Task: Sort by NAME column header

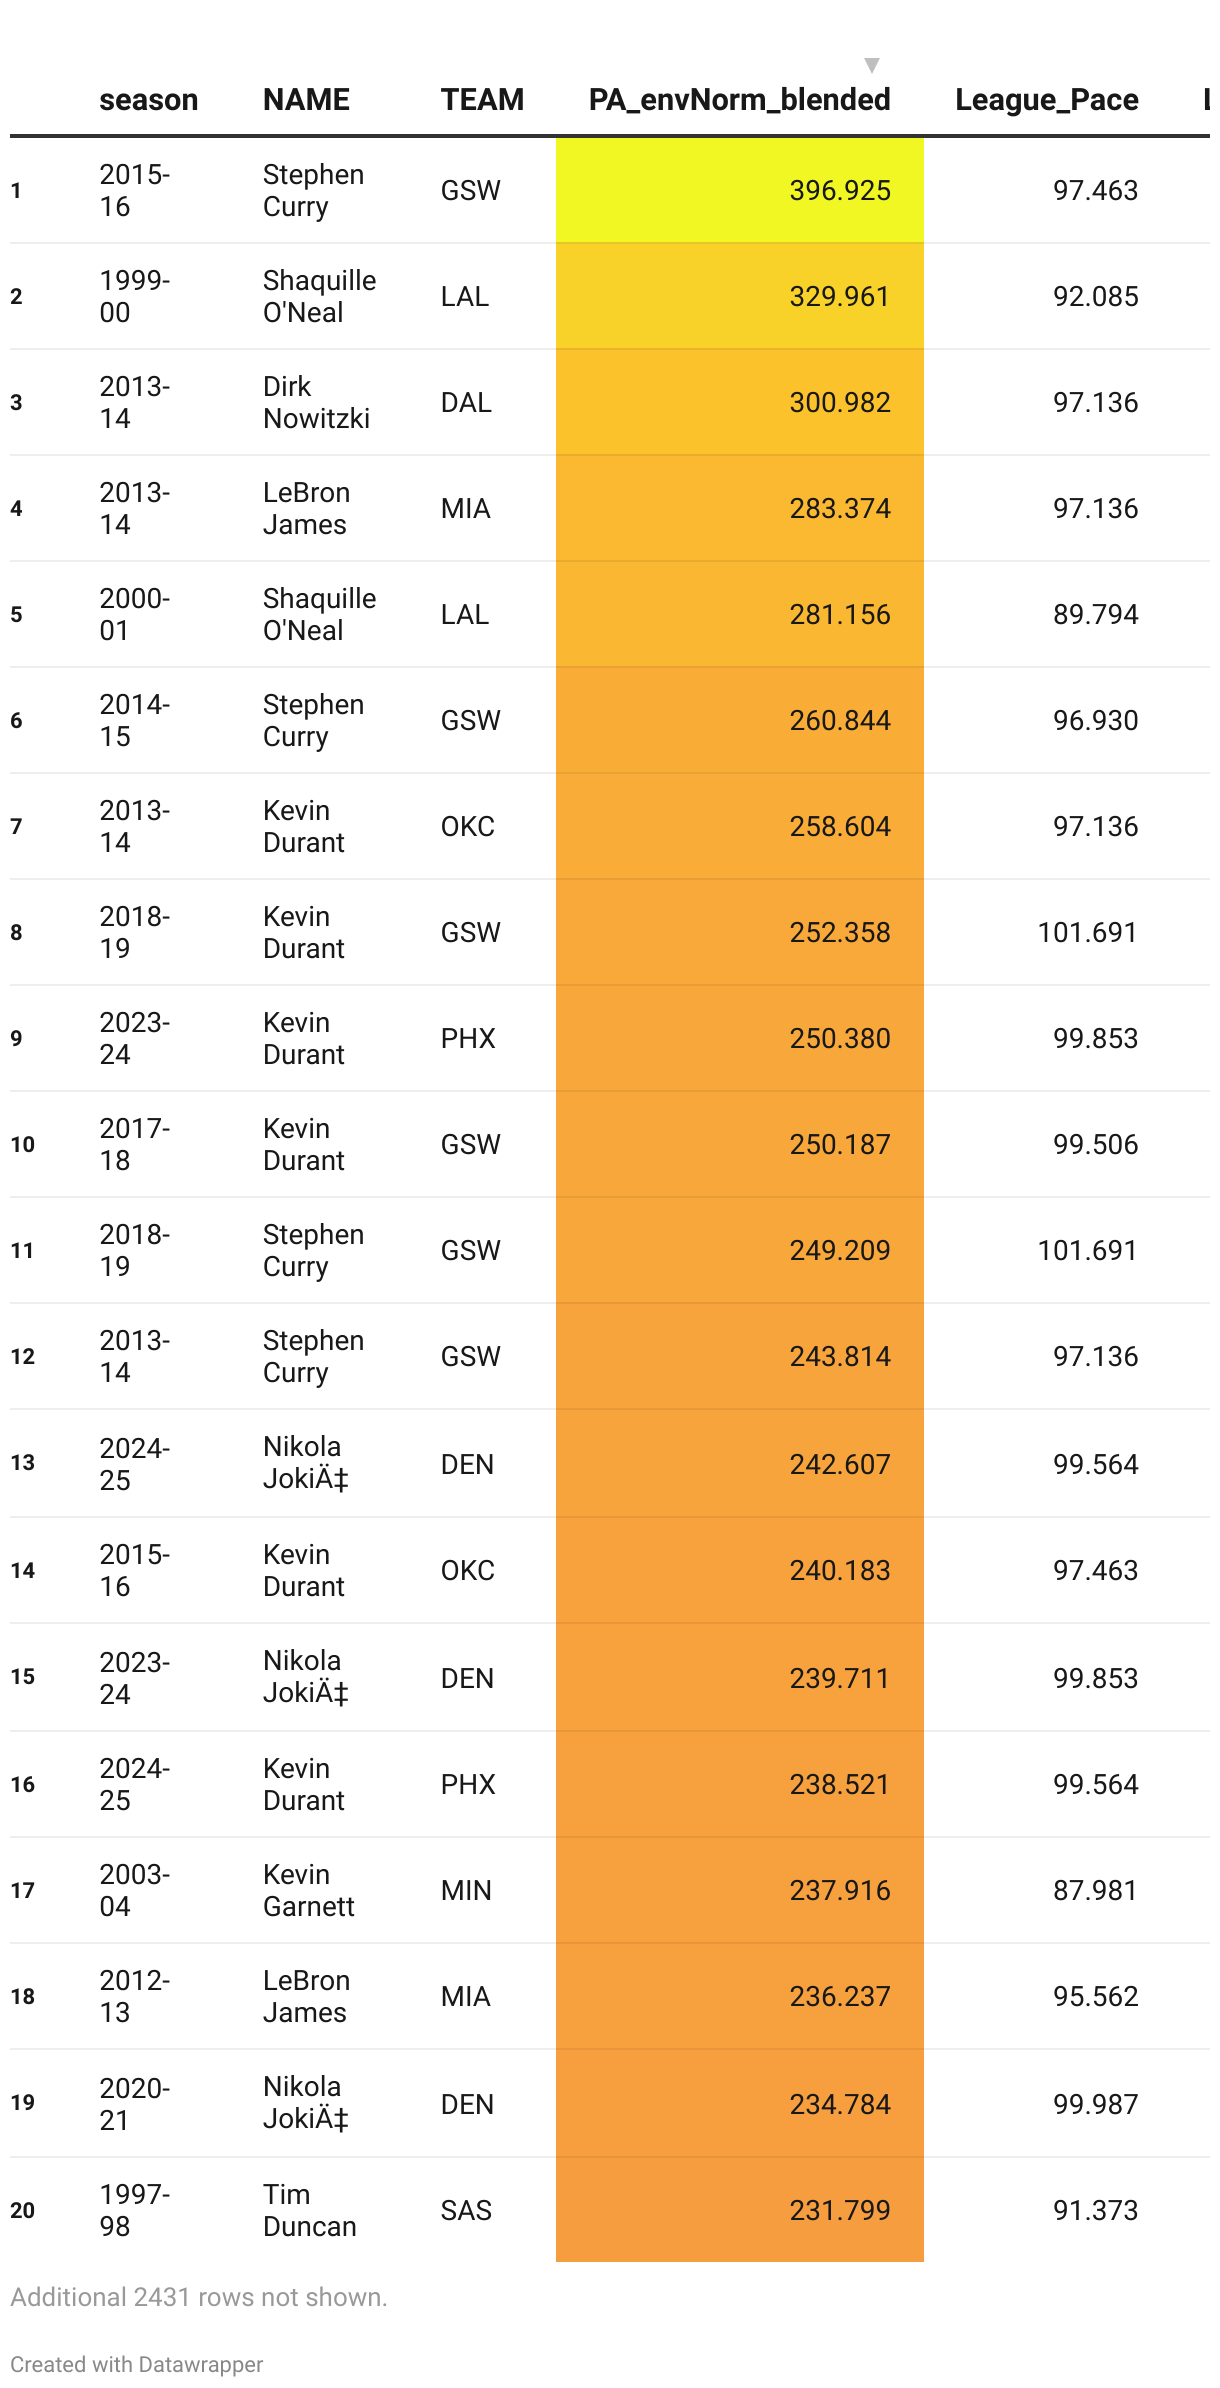Action: coord(306,100)
